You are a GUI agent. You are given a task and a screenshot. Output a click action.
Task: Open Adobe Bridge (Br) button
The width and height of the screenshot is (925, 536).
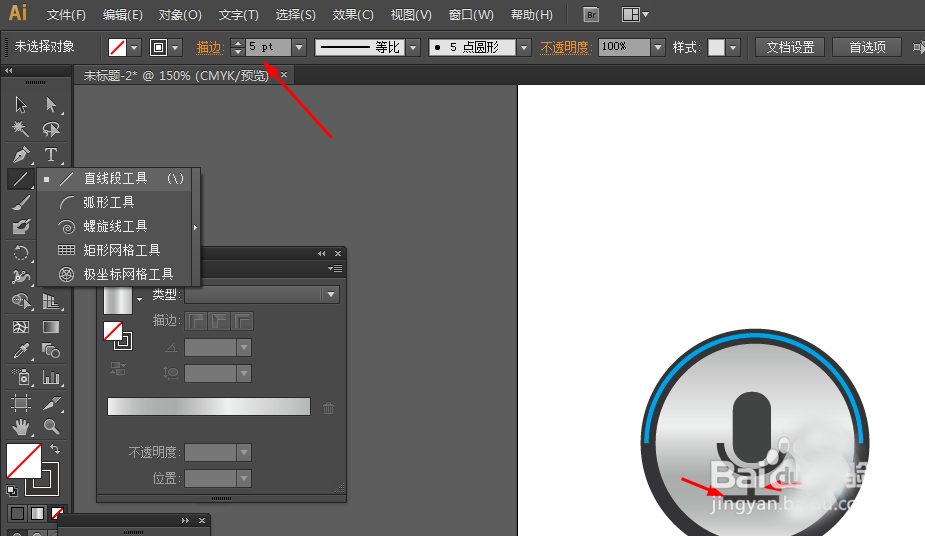coord(591,15)
